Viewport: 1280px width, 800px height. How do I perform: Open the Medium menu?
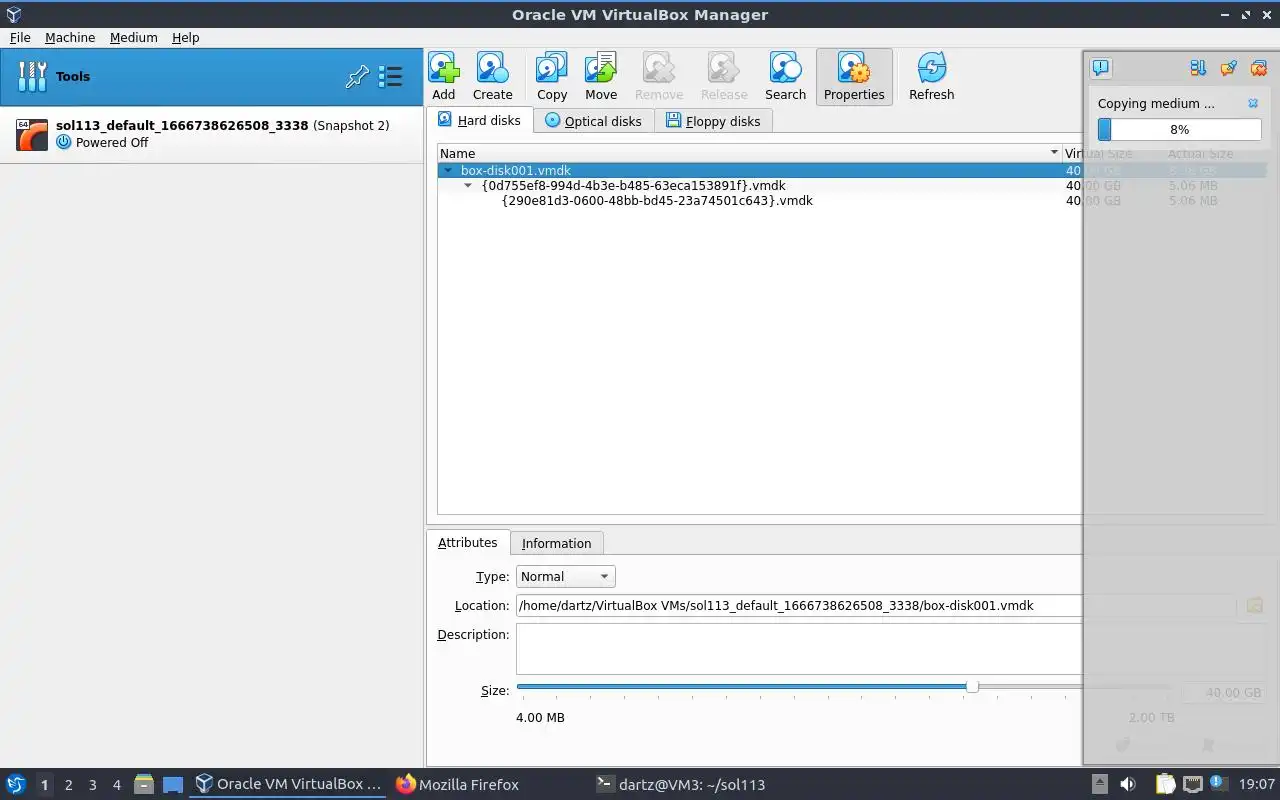tap(134, 37)
